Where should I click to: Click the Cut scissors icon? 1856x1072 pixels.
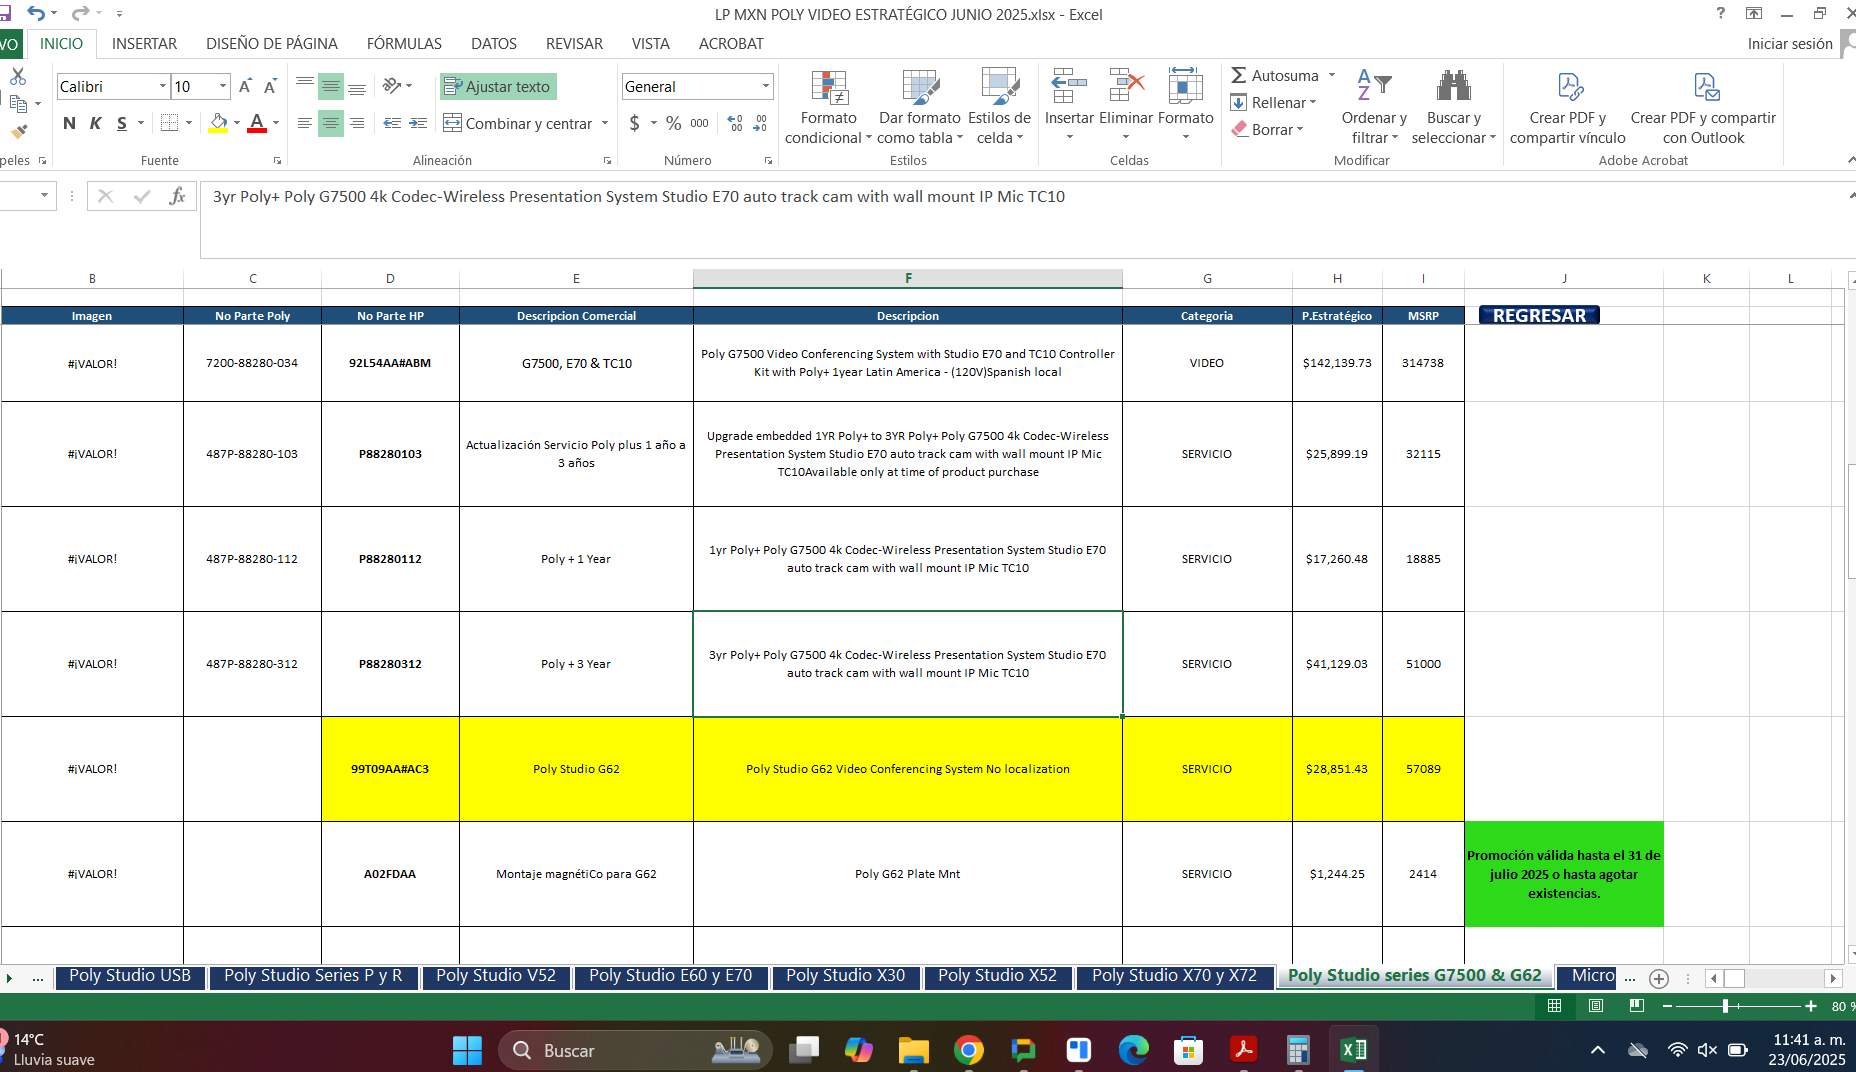(x=18, y=76)
